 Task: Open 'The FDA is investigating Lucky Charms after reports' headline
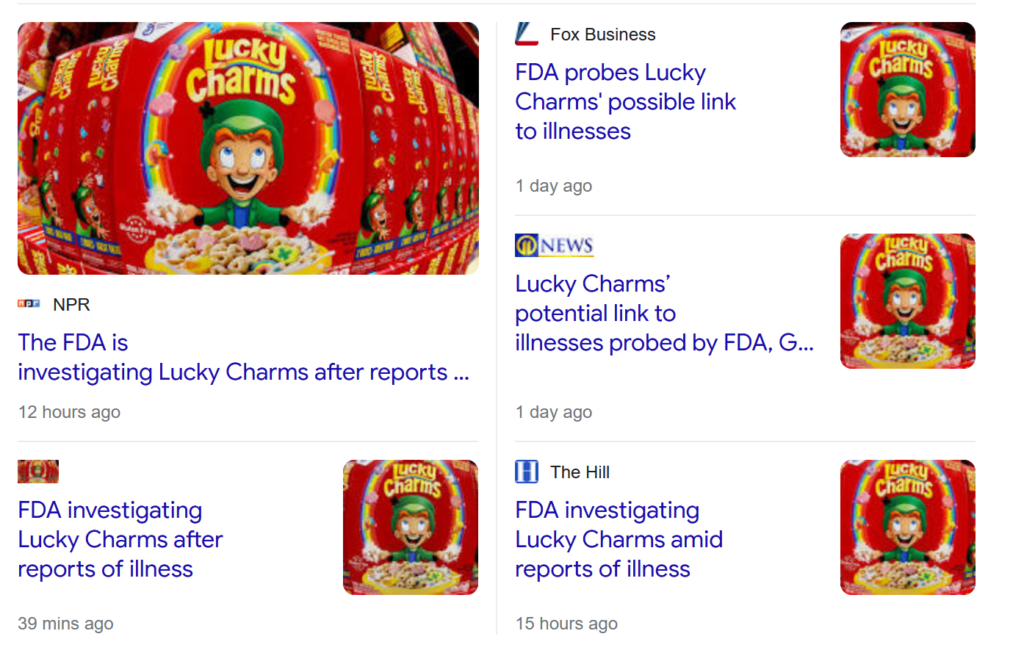[243, 357]
